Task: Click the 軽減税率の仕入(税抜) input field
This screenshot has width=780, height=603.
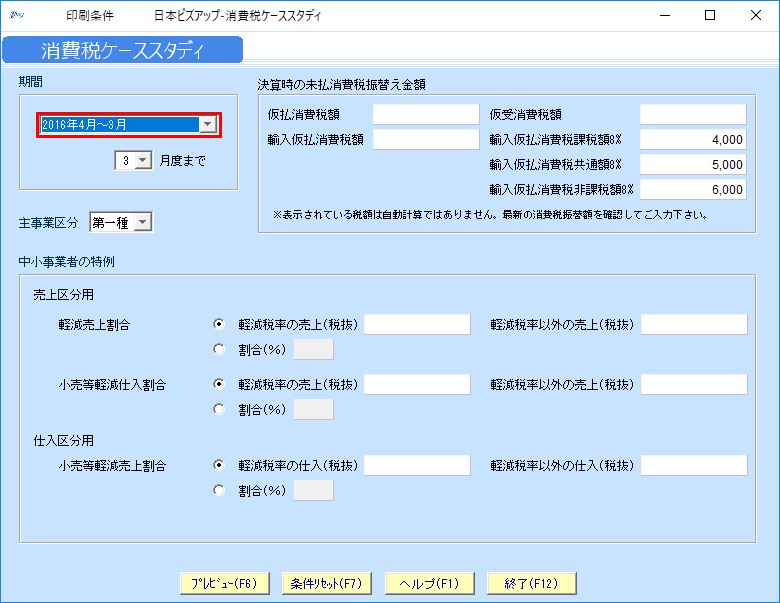Action: click(x=417, y=465)
